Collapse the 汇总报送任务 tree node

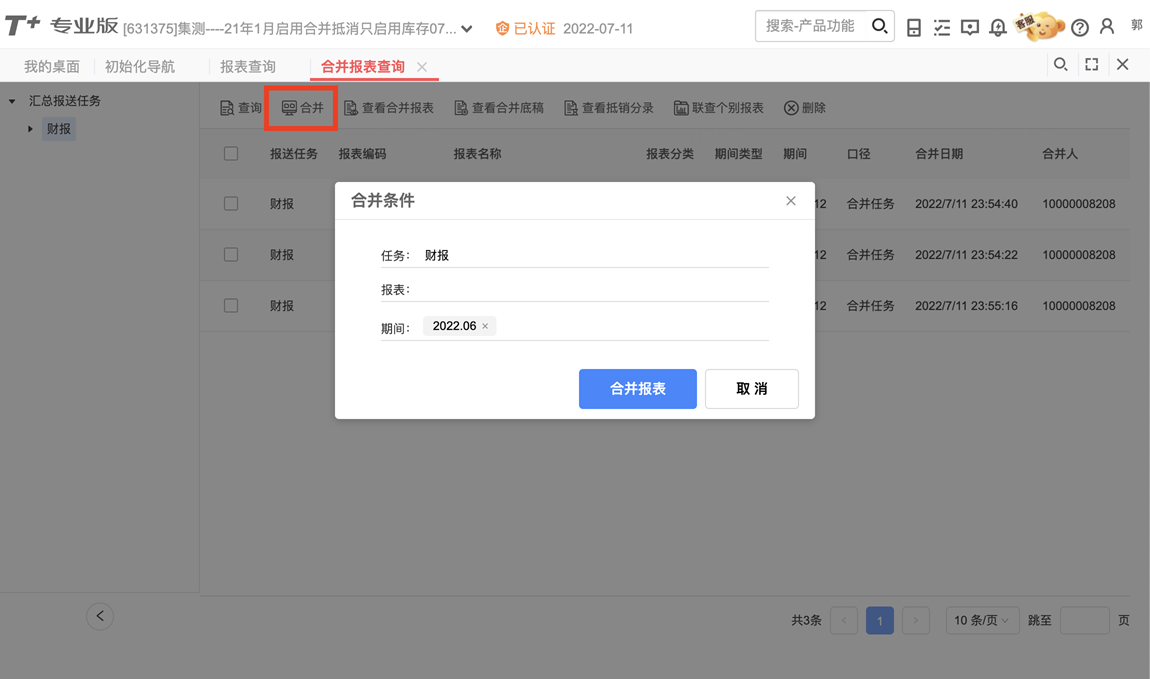tap(12, 101)
